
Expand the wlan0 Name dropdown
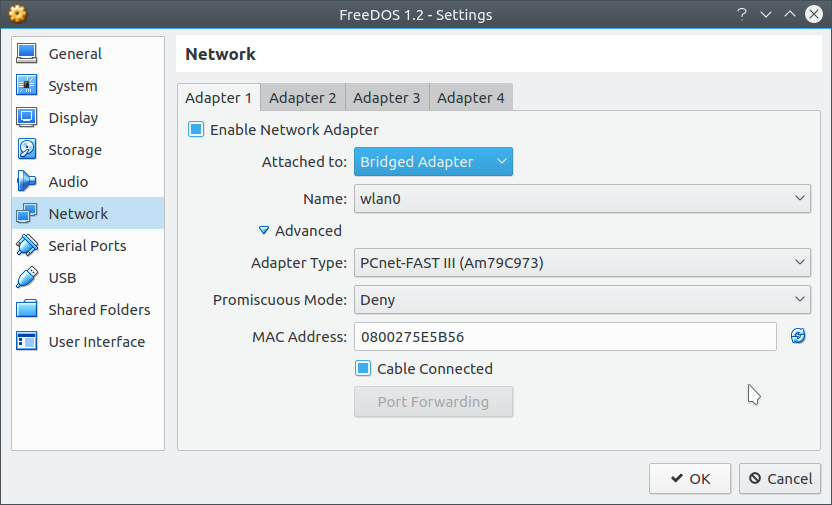pos(582,199)
